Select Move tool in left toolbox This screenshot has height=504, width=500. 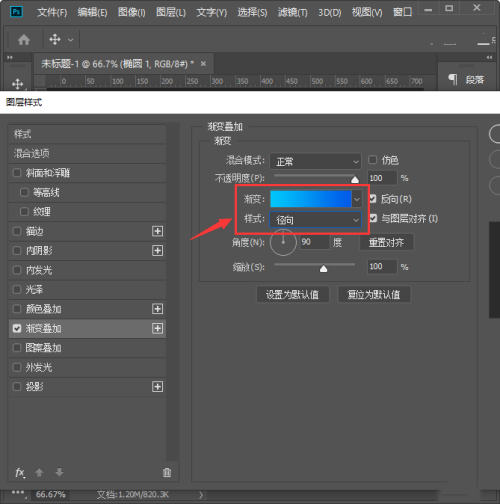tap(17, 84)
